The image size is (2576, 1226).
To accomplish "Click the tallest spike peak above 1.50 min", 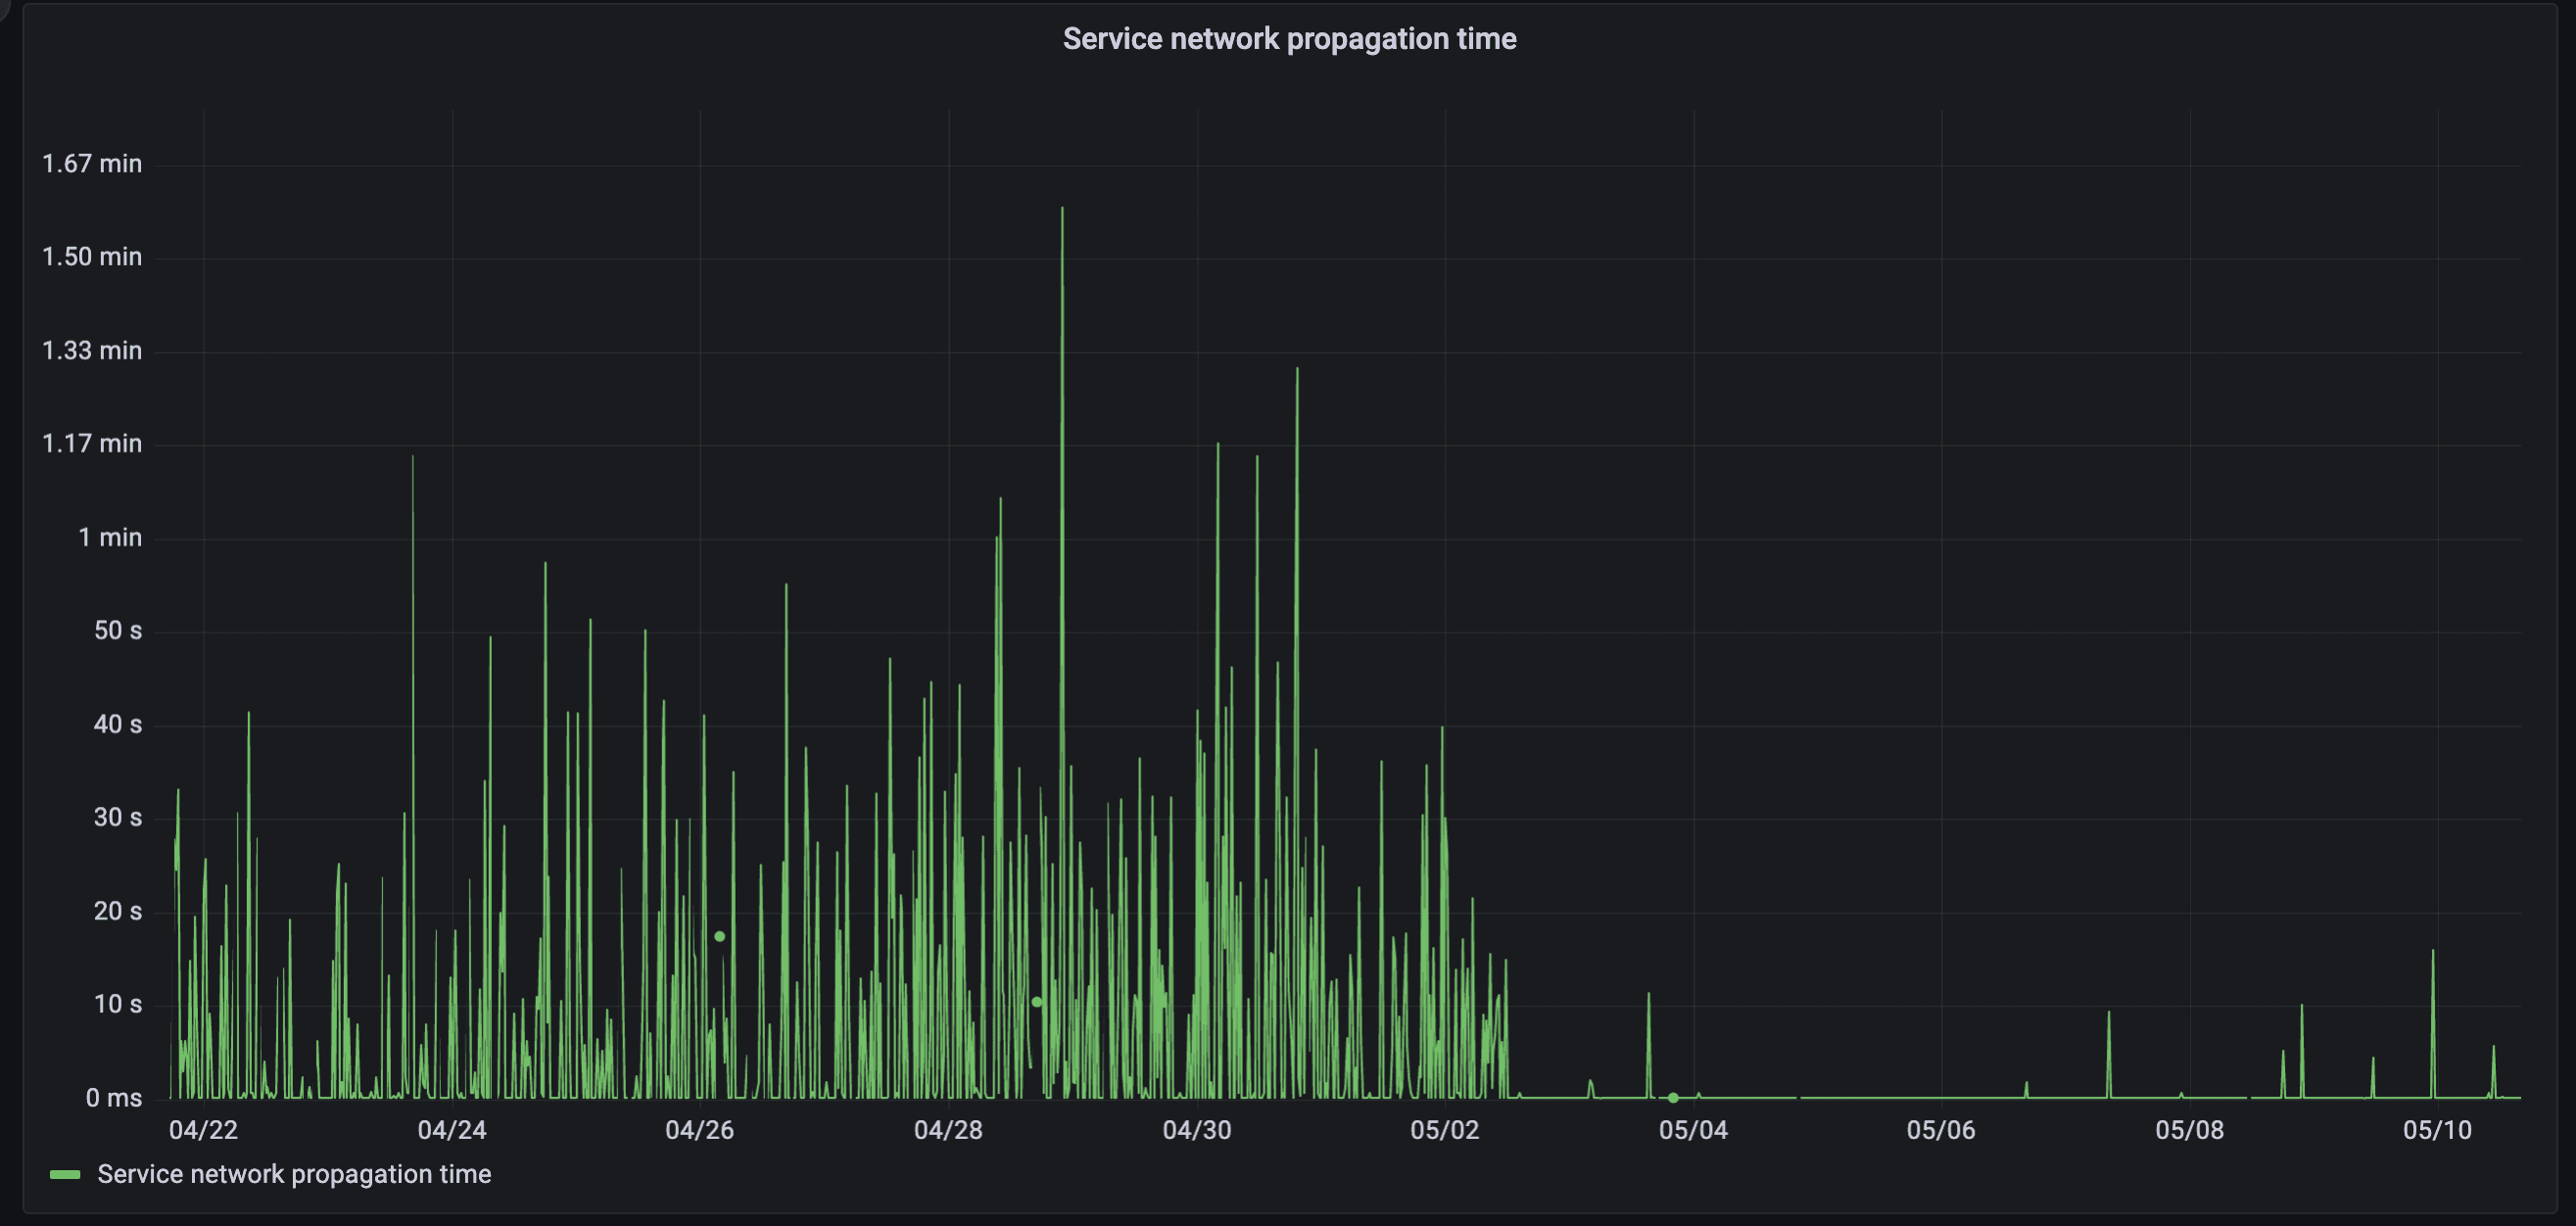I will coord(1062,209).
